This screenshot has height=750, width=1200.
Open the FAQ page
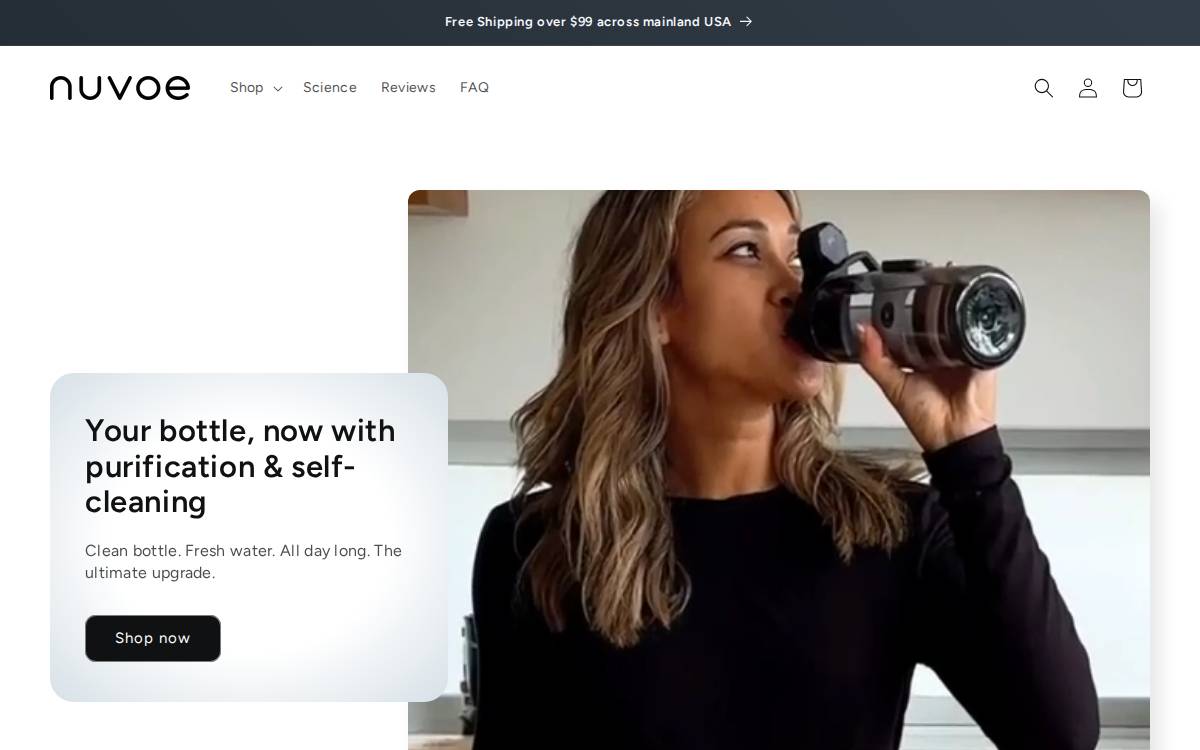click(474, 88)
